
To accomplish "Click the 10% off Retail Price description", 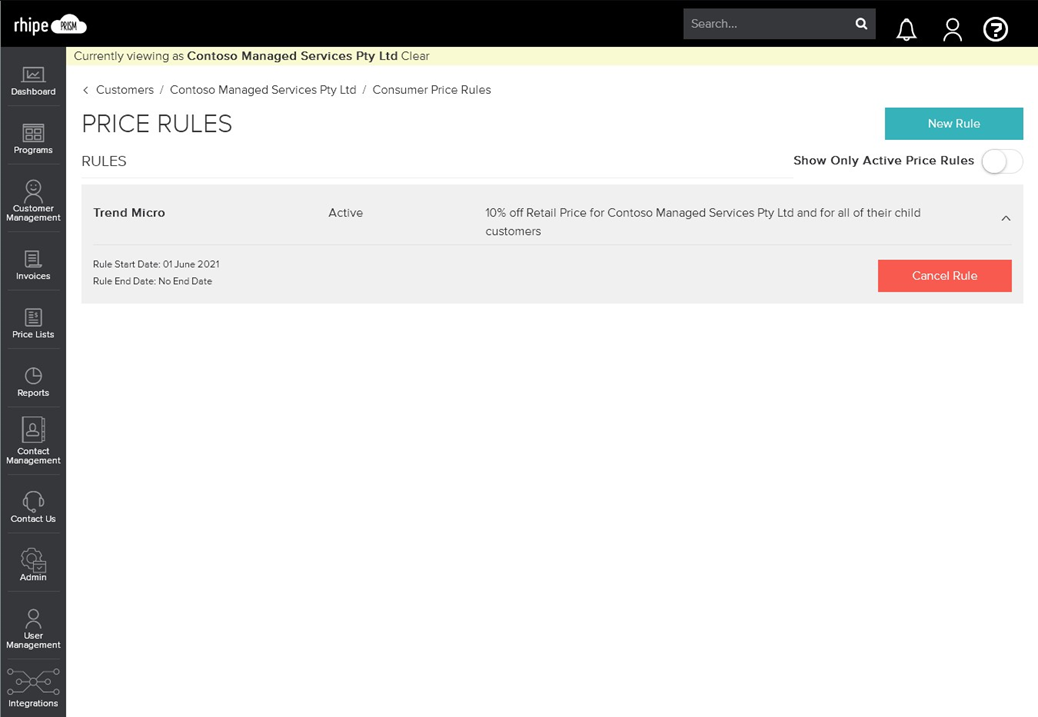I will (x=703, y=222).
